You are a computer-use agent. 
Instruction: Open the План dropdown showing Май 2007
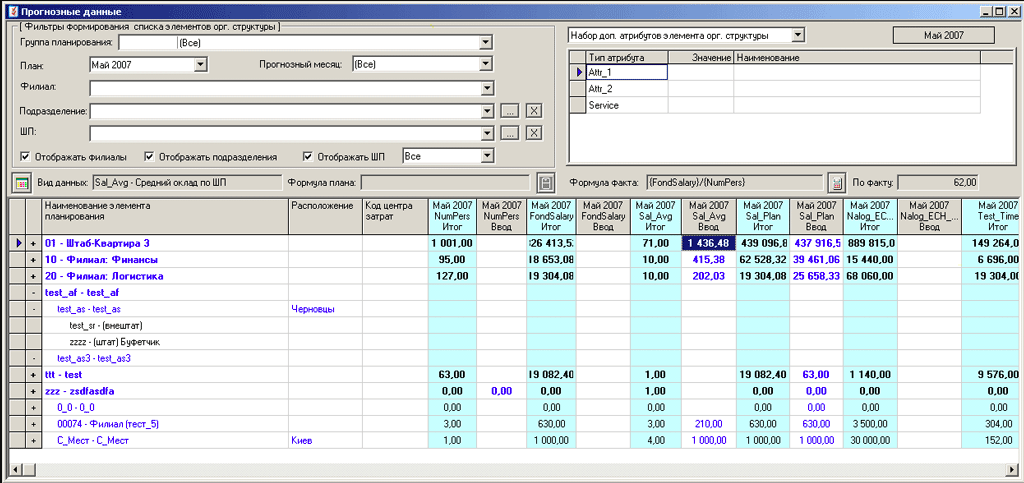coord(200,64)
